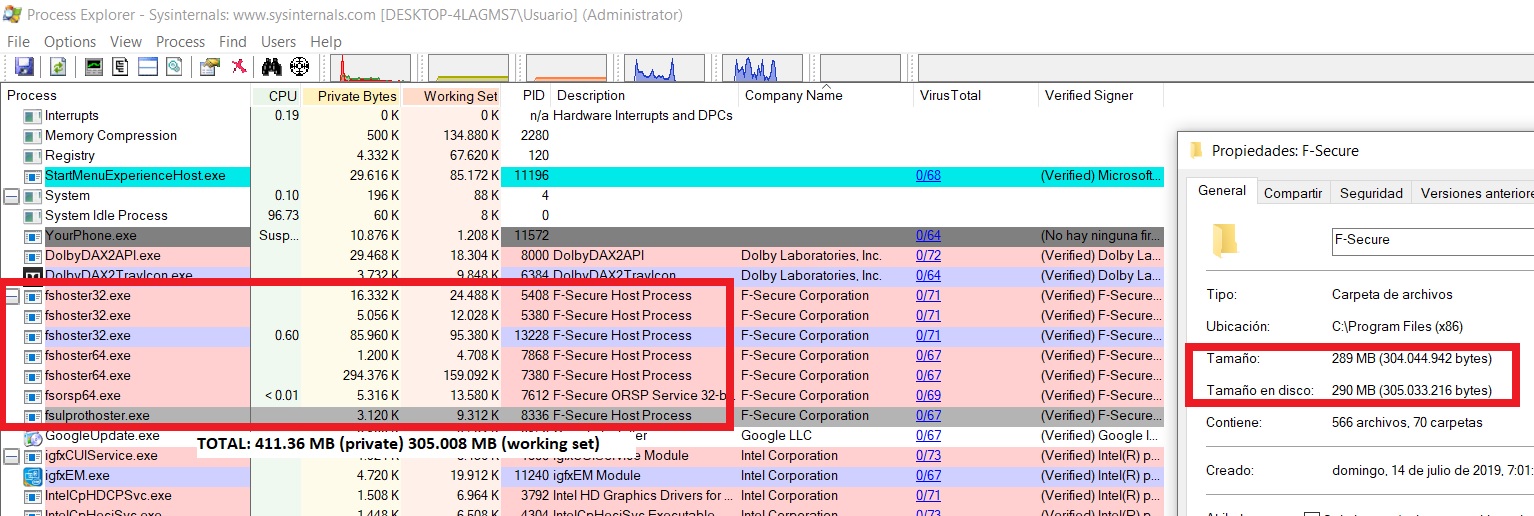
Task: Open VirusTotal 0/69 link for fsorsp64.exe
Action: 928,395
